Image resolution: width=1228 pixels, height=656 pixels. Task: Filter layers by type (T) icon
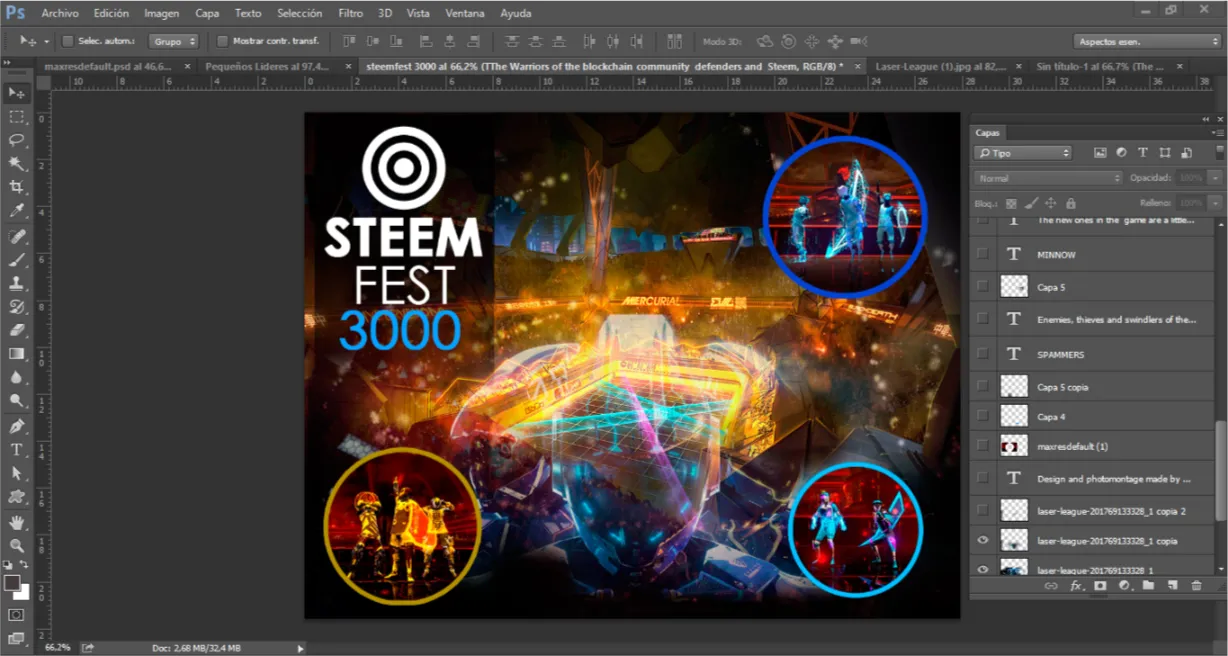[x=1143, y=153]
